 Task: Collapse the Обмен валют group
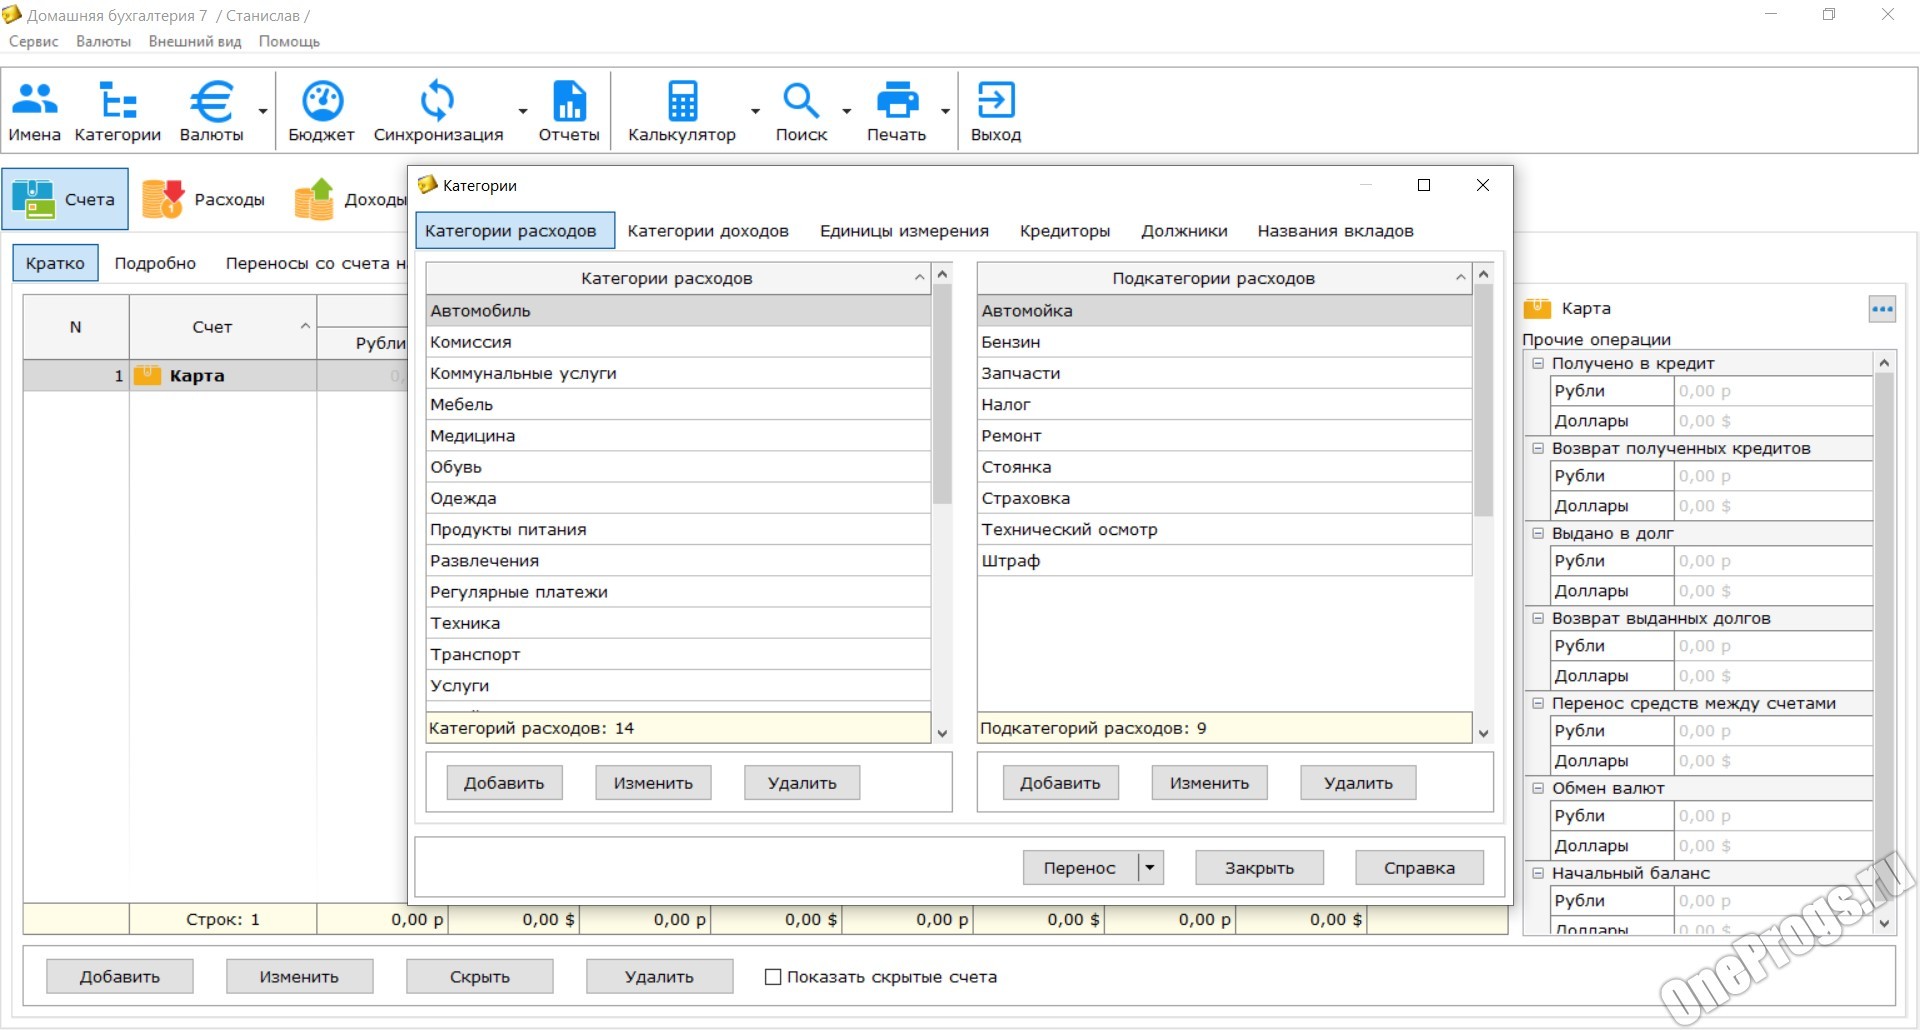1538,788
